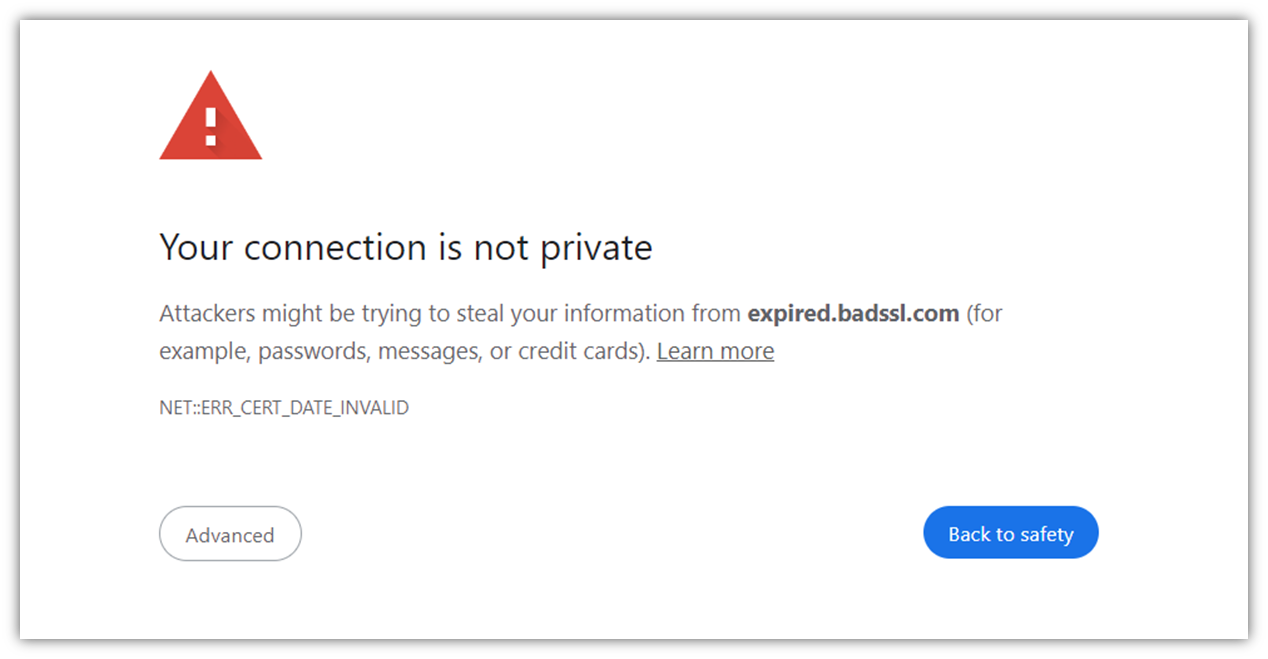Click the warning icon above the heading
Image resolution: width=1268 pixels, height=659 pixels.
coord(210,115)
